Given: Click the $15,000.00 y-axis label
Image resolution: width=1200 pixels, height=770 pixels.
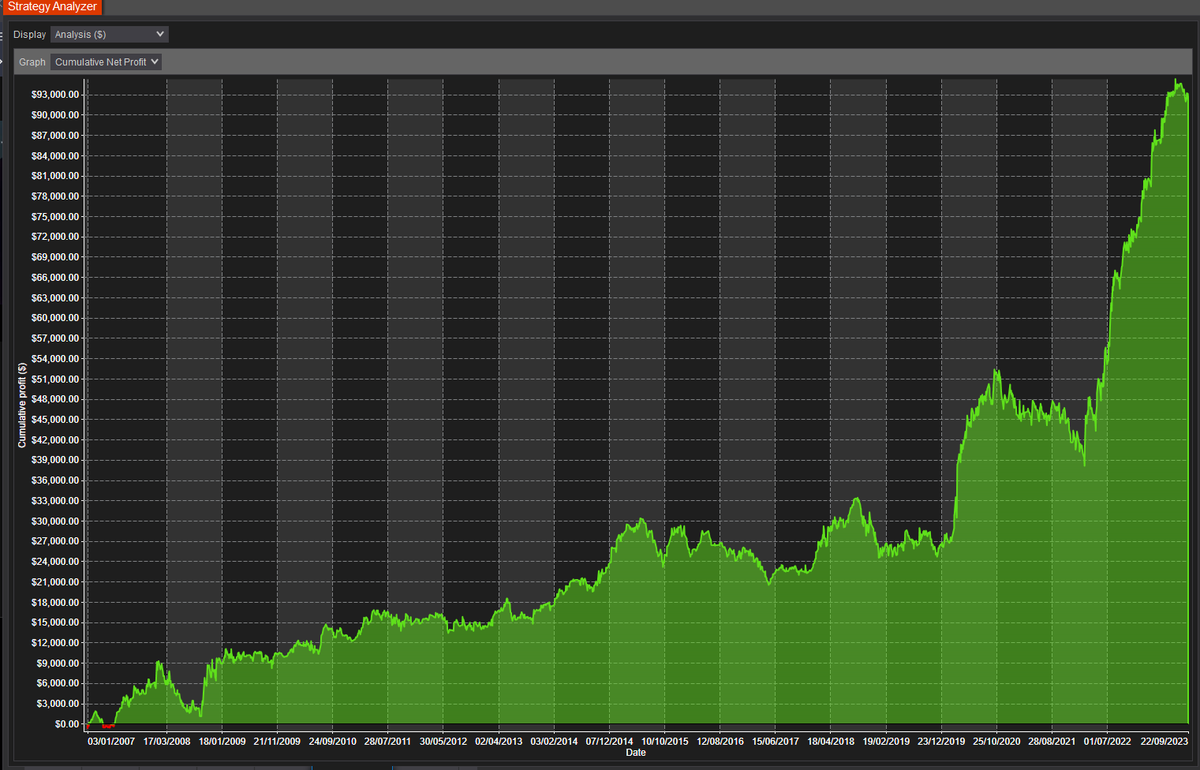Looking at the screenshot, I should (x=56, y=623).
